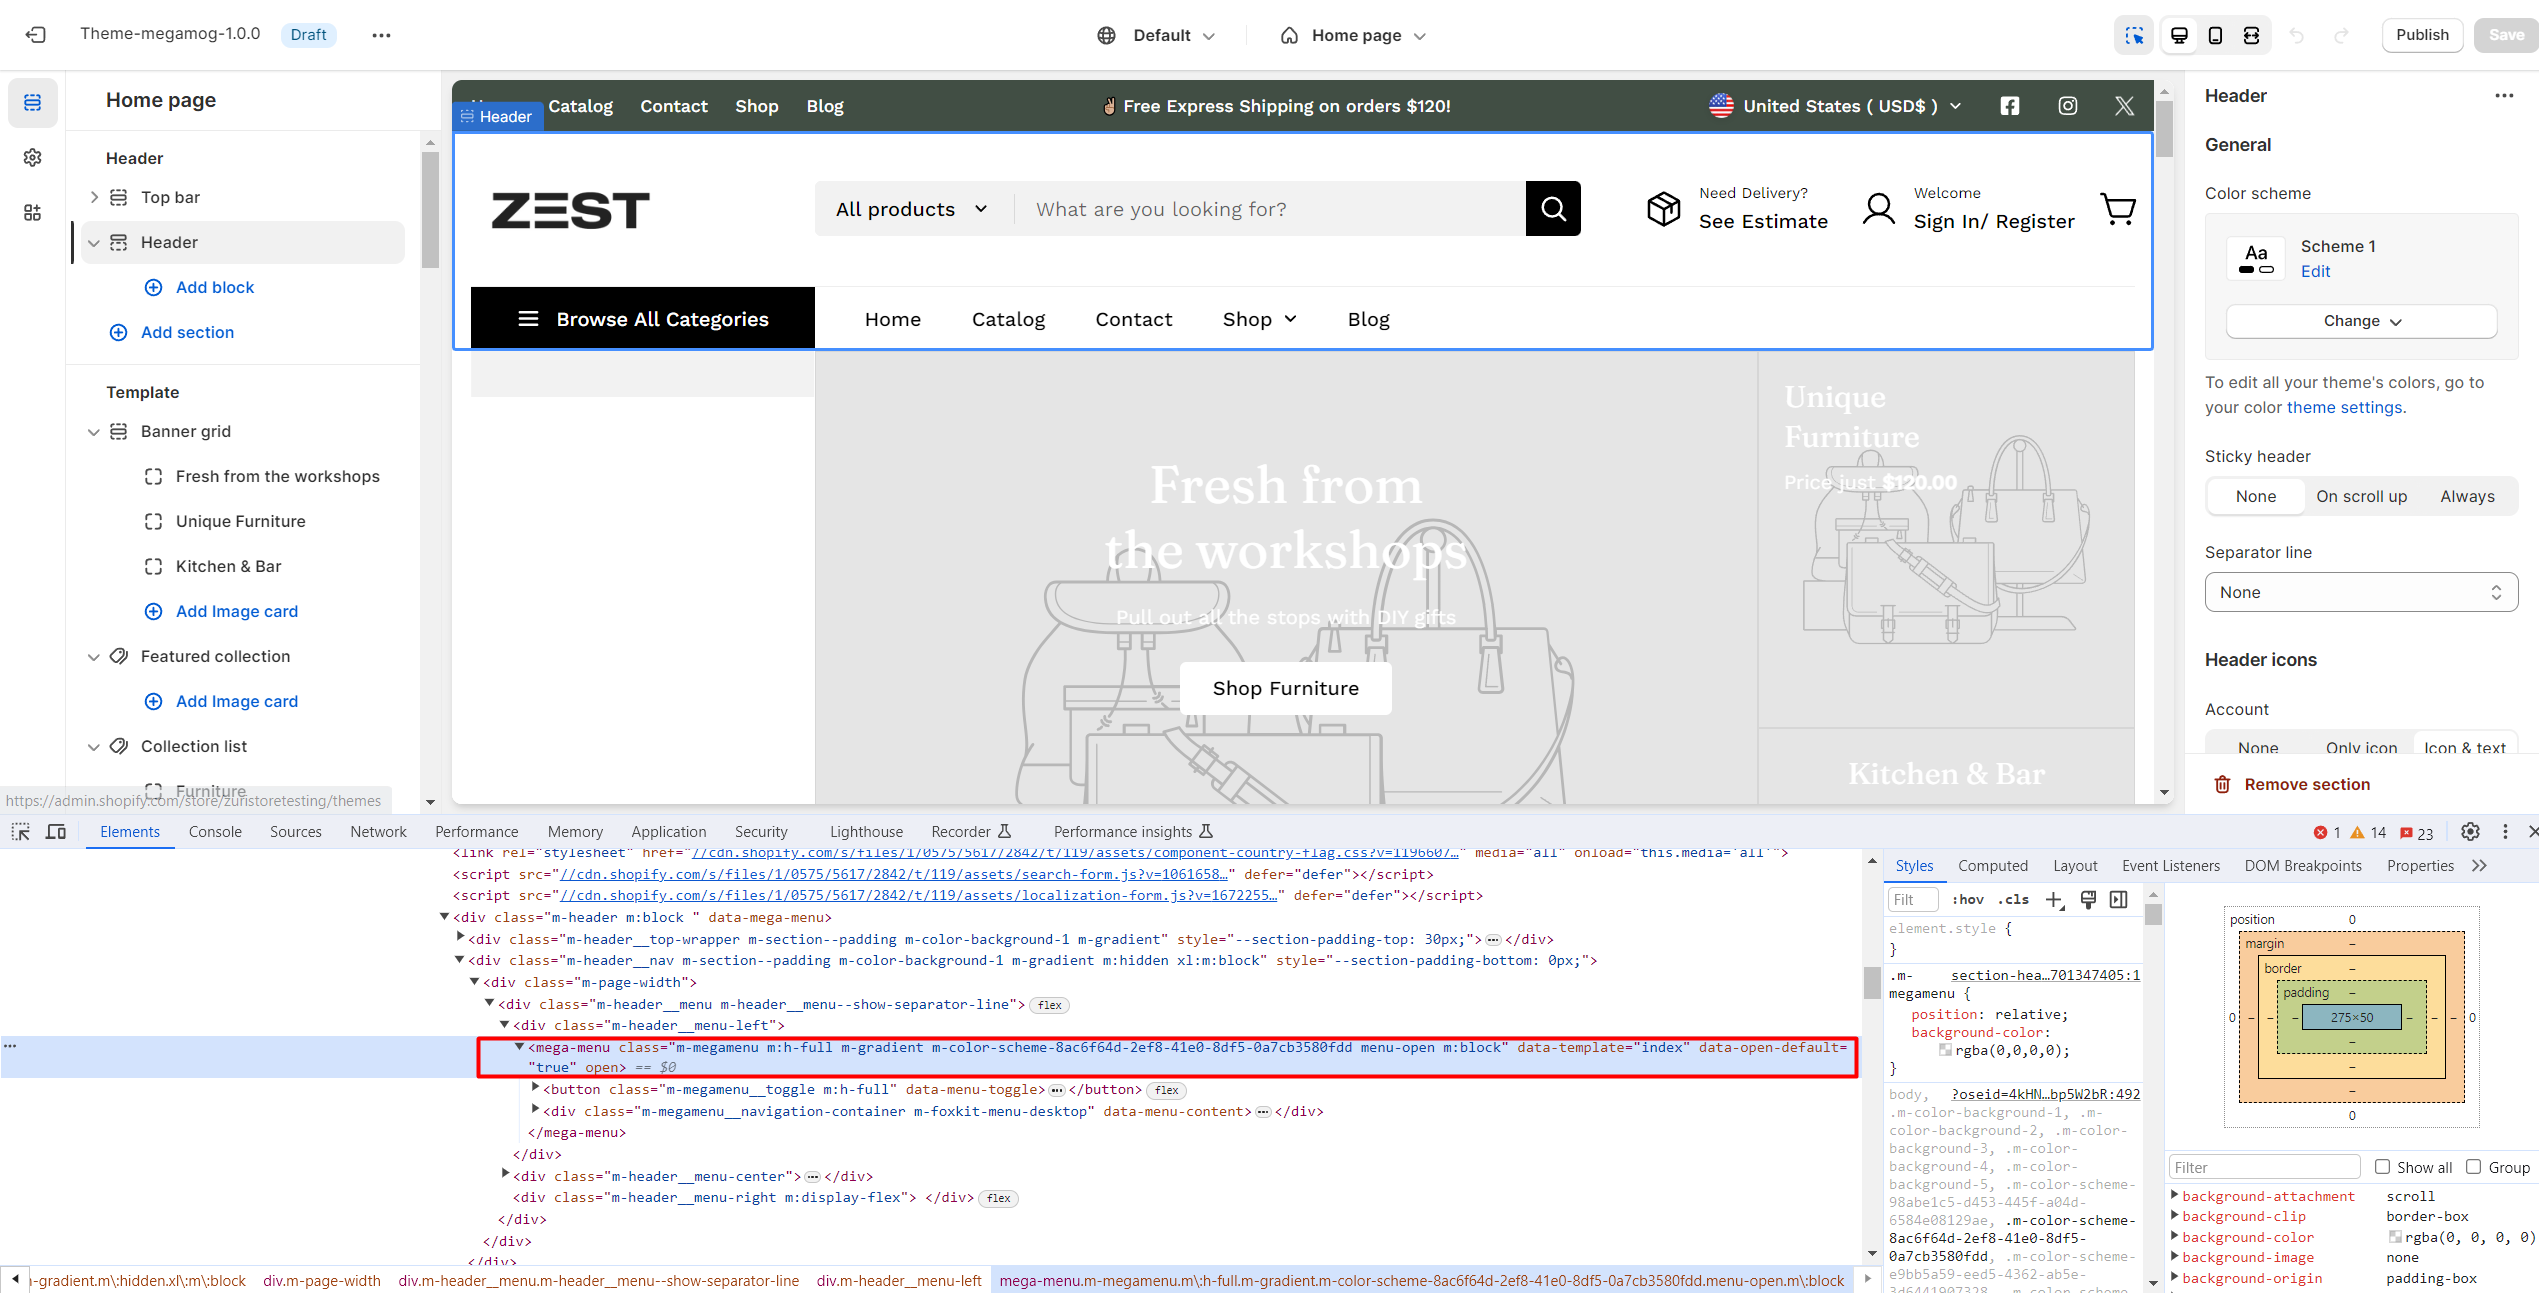Open the theme settings gear icon
This screenshot has height=1293, width=2539.
[x=33, y=157]
